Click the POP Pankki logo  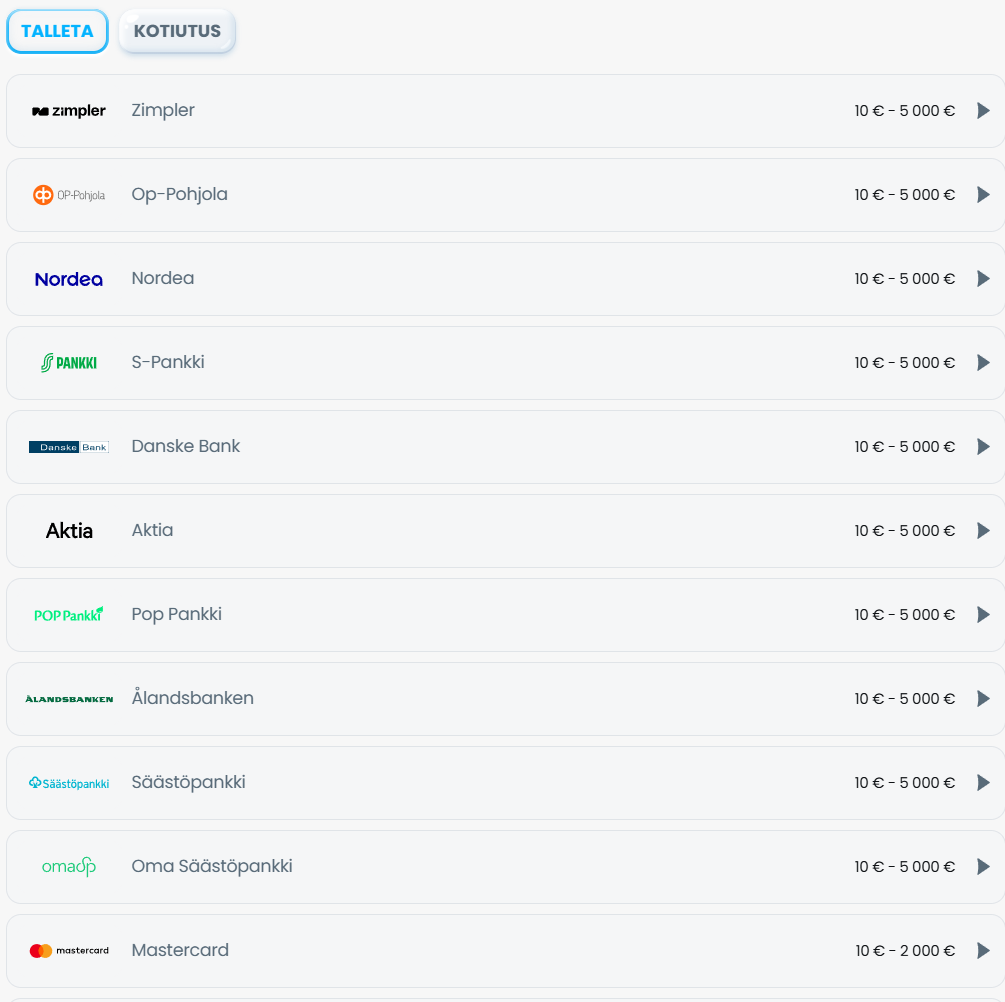tap(69, 615)
